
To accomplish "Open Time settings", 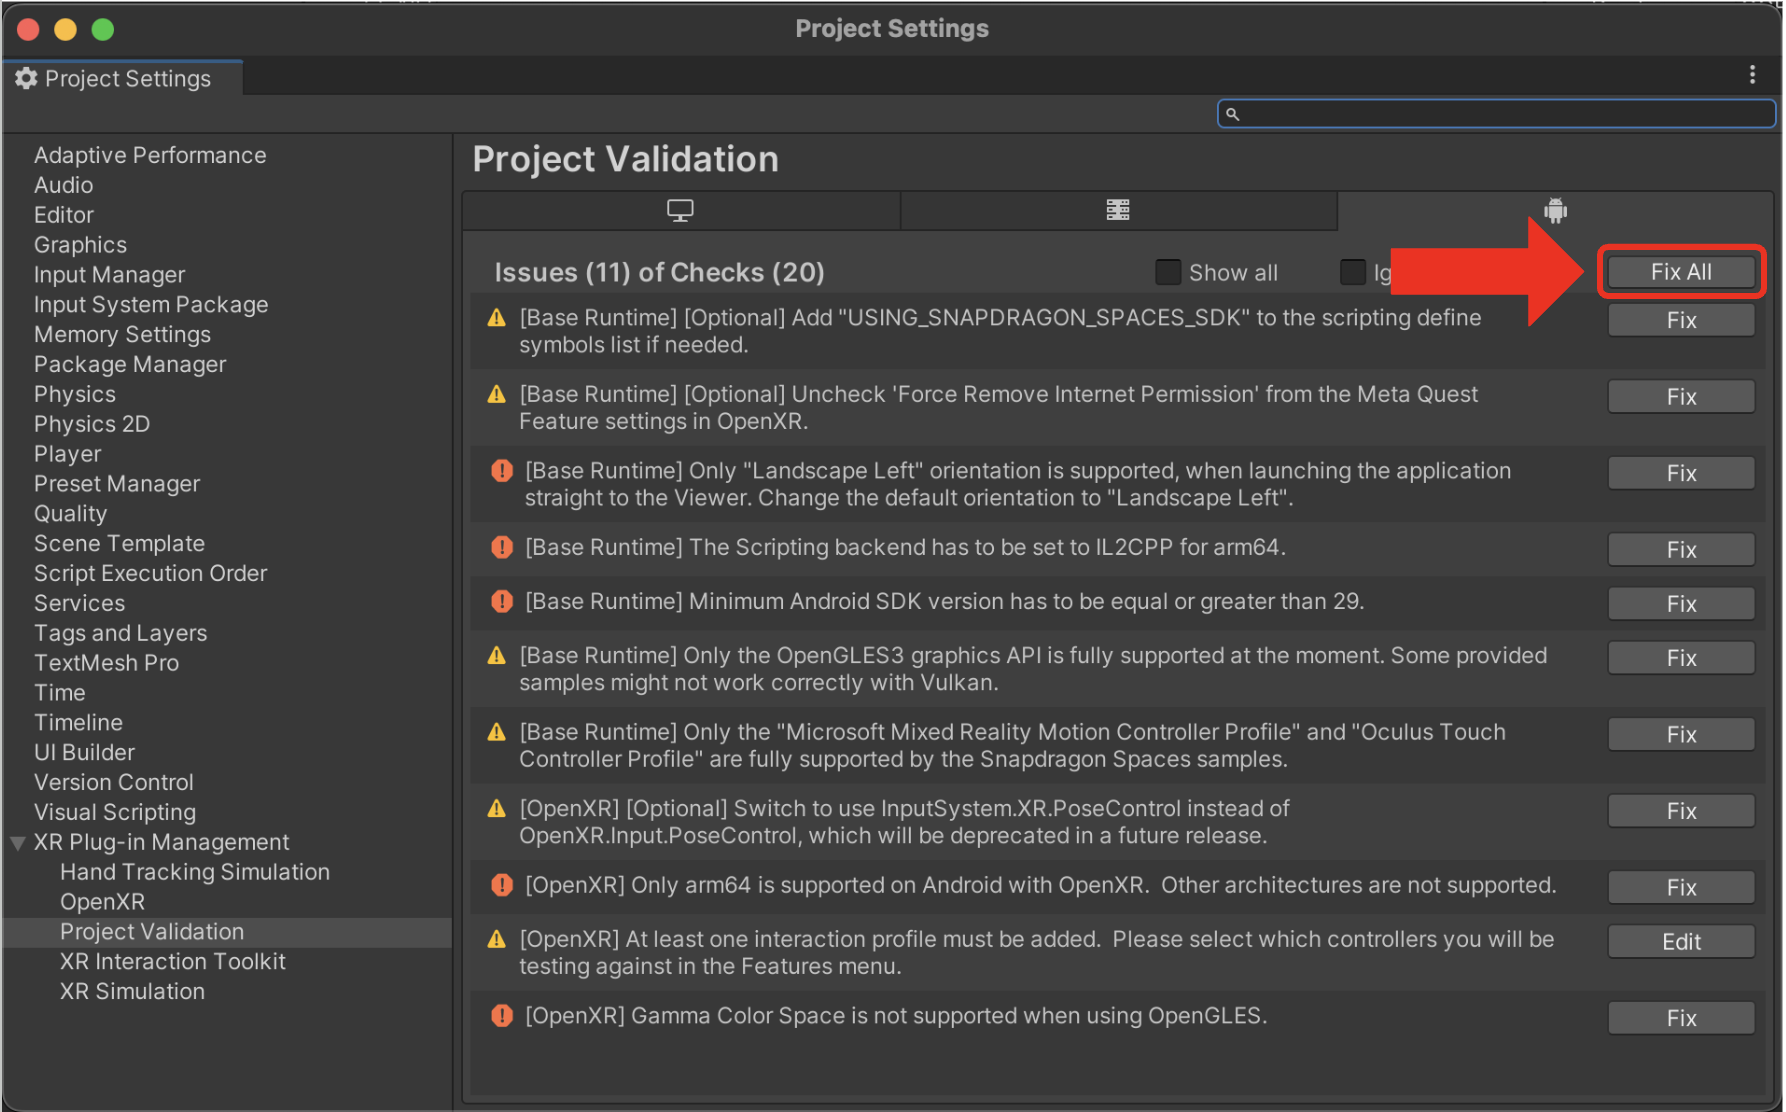I will pyautogui.click(x=59, y=693).
